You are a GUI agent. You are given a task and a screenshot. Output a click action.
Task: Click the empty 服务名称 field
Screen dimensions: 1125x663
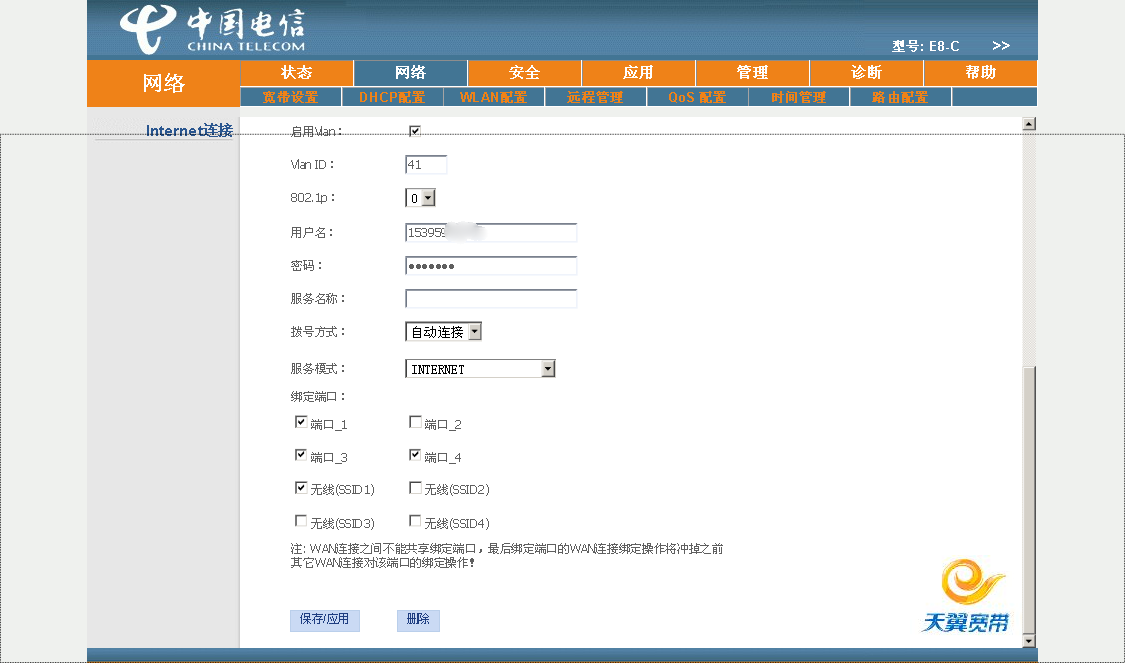(x=491, y=298)
